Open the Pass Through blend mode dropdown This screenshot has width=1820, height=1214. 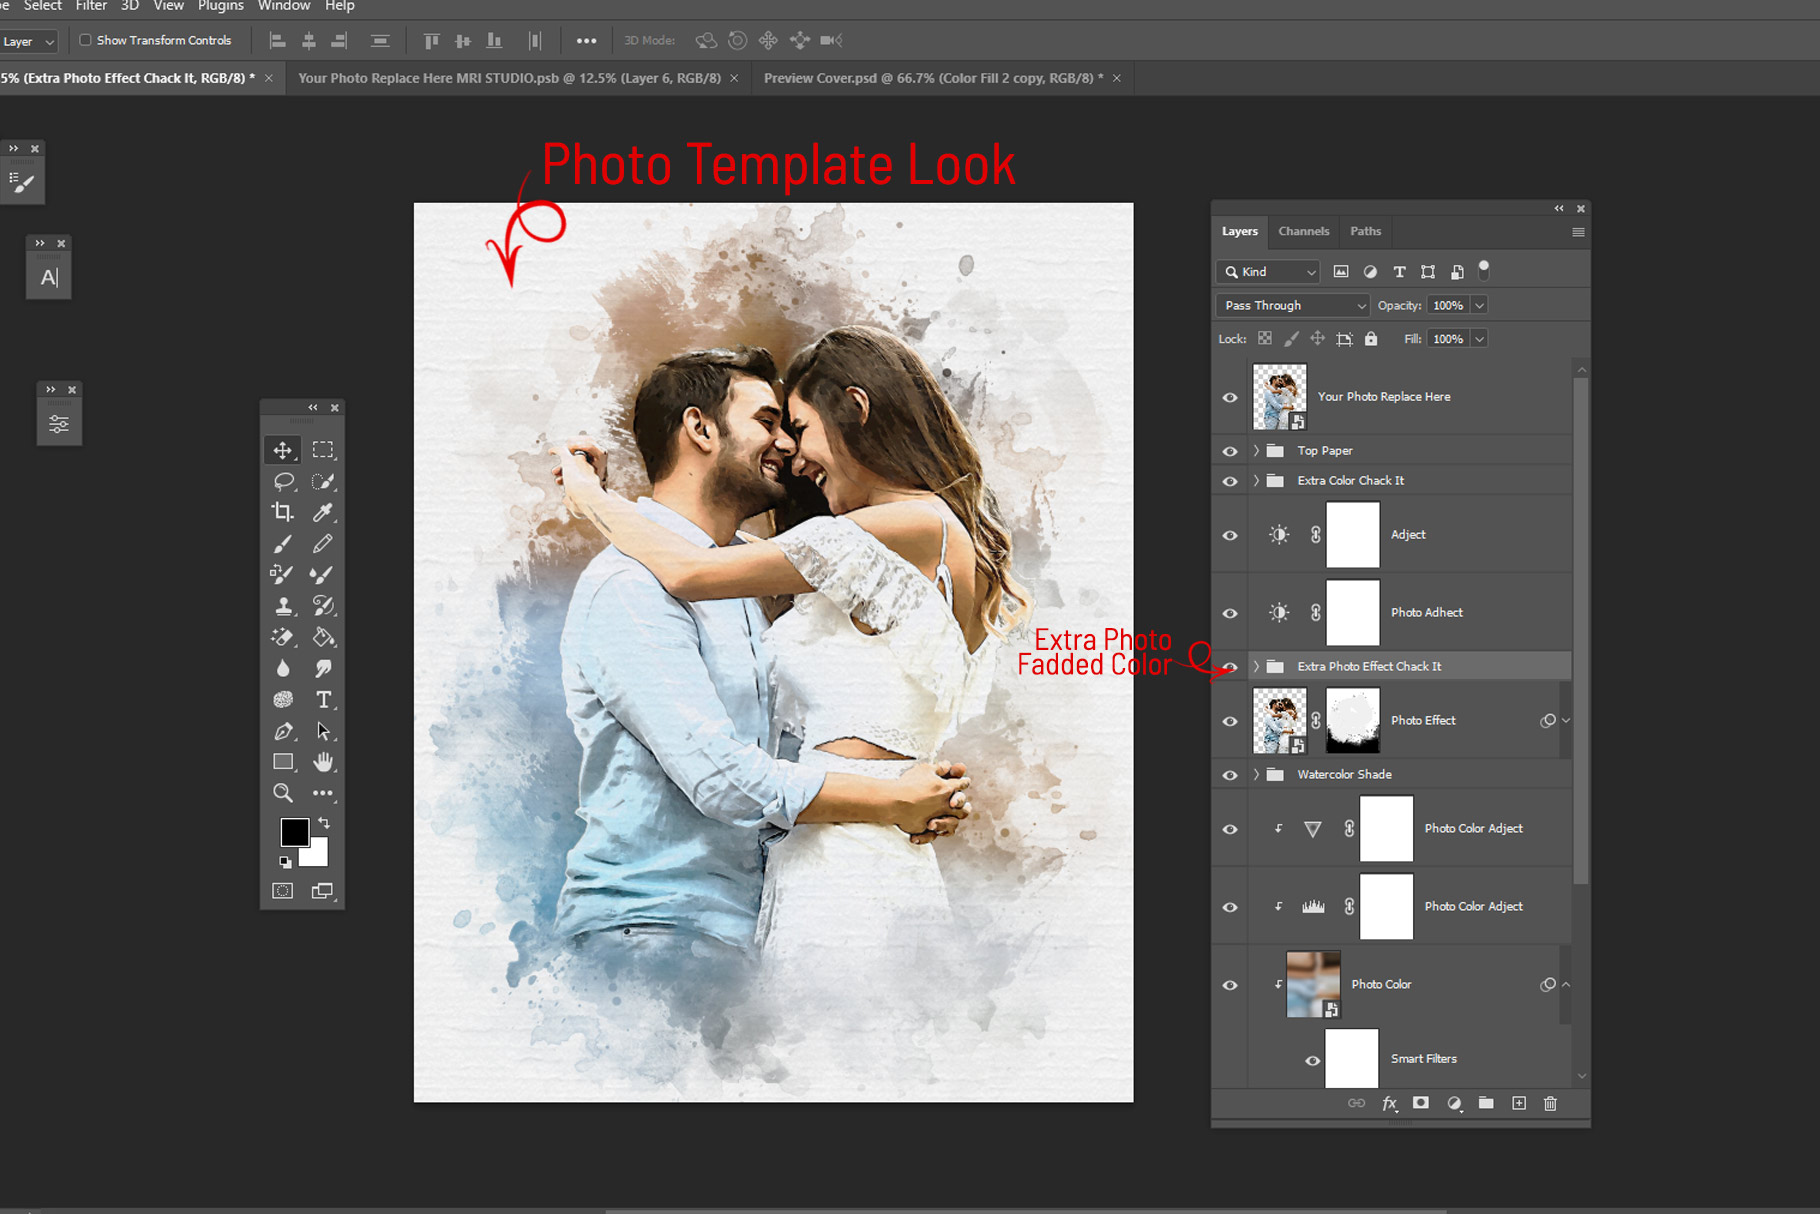click(x=1292, y=305)
